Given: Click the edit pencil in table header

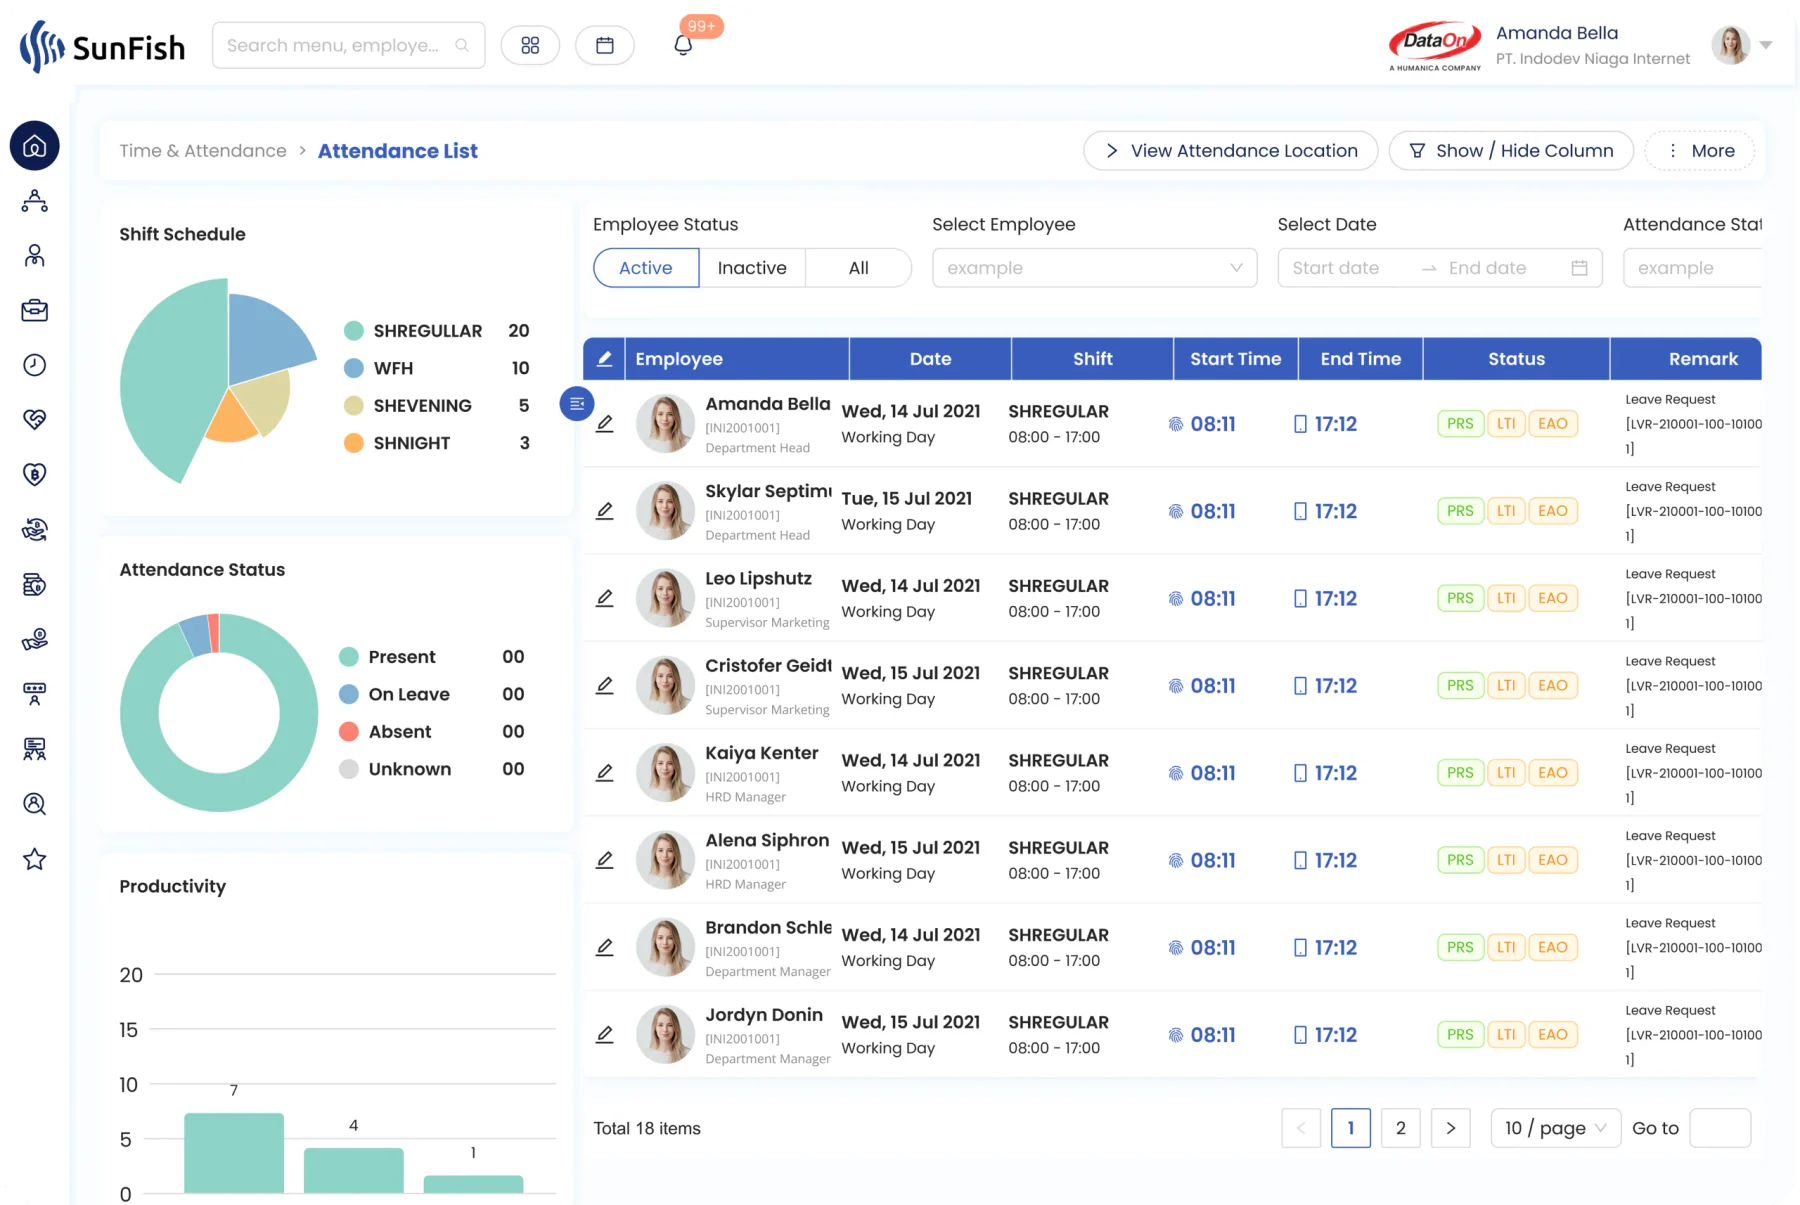Looking at the screenshot, I should (x=605, y=359).
